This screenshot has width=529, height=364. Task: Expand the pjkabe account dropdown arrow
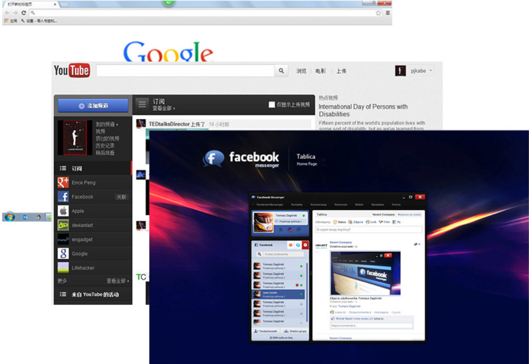430,71
